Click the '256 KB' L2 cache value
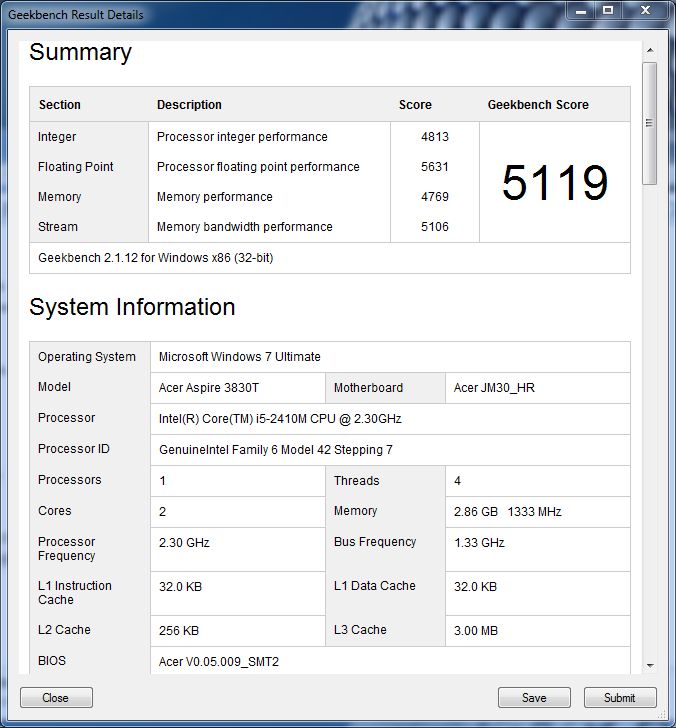 point(179,630)
